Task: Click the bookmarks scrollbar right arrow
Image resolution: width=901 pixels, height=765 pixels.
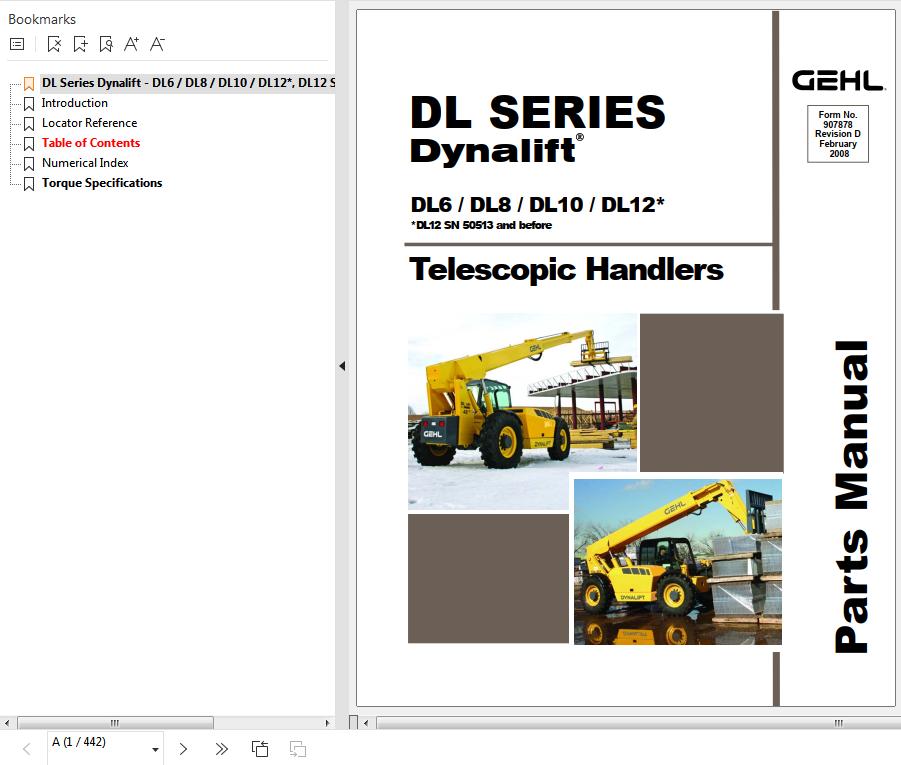Action: [x=328, y=723]
